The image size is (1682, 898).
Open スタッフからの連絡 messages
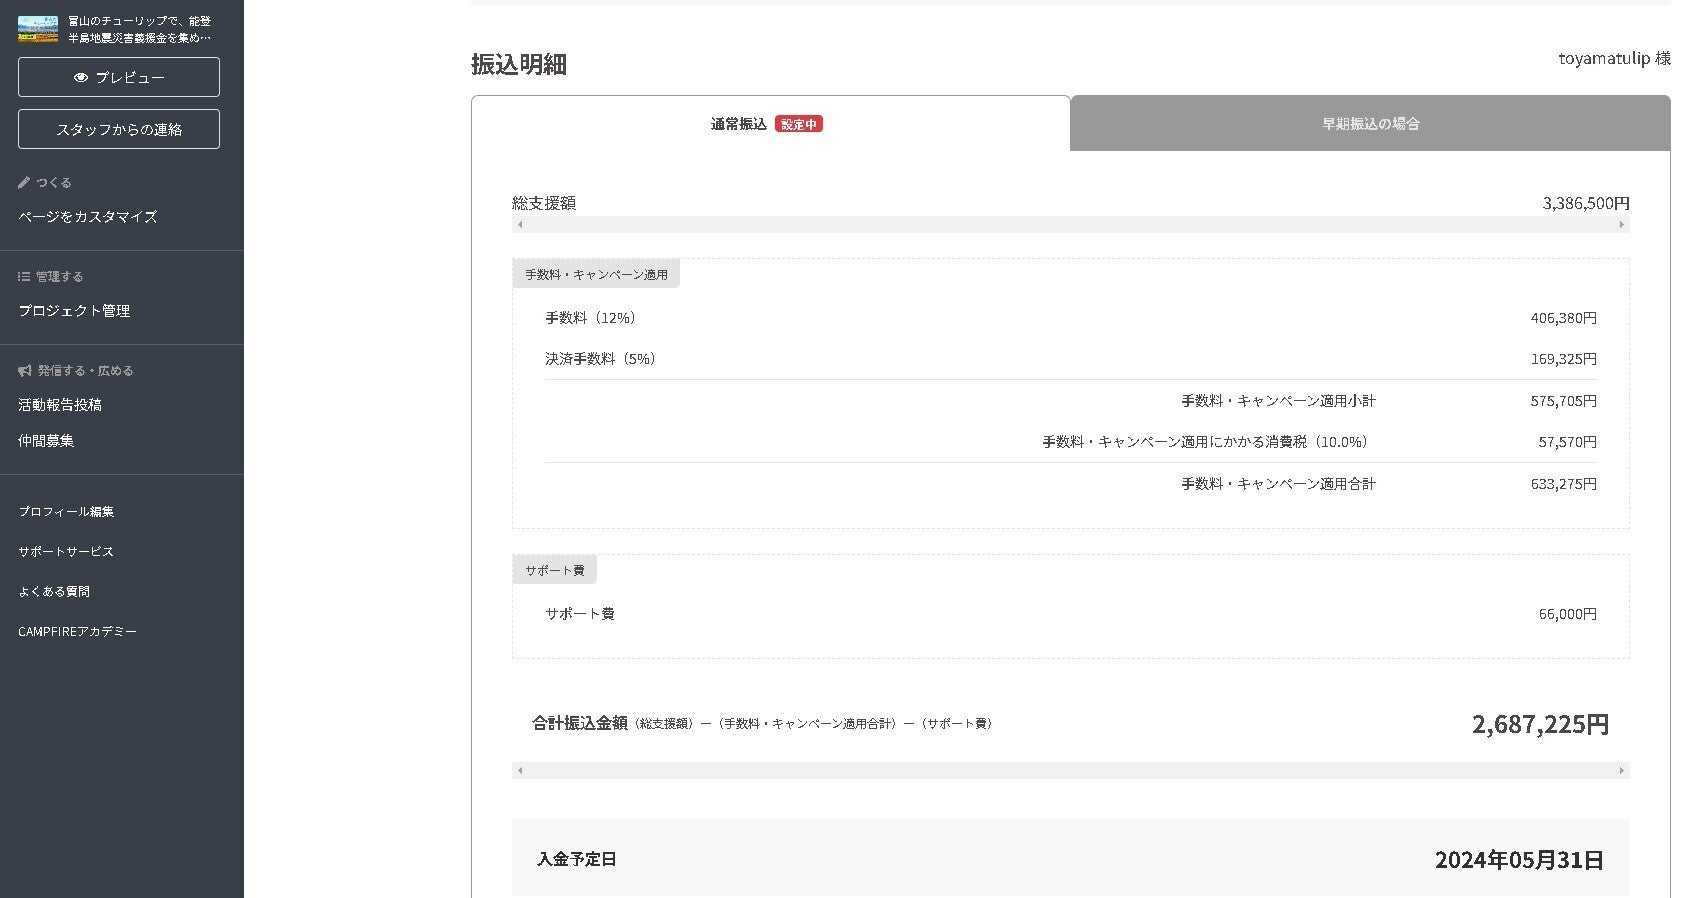(x=119, y=129)
